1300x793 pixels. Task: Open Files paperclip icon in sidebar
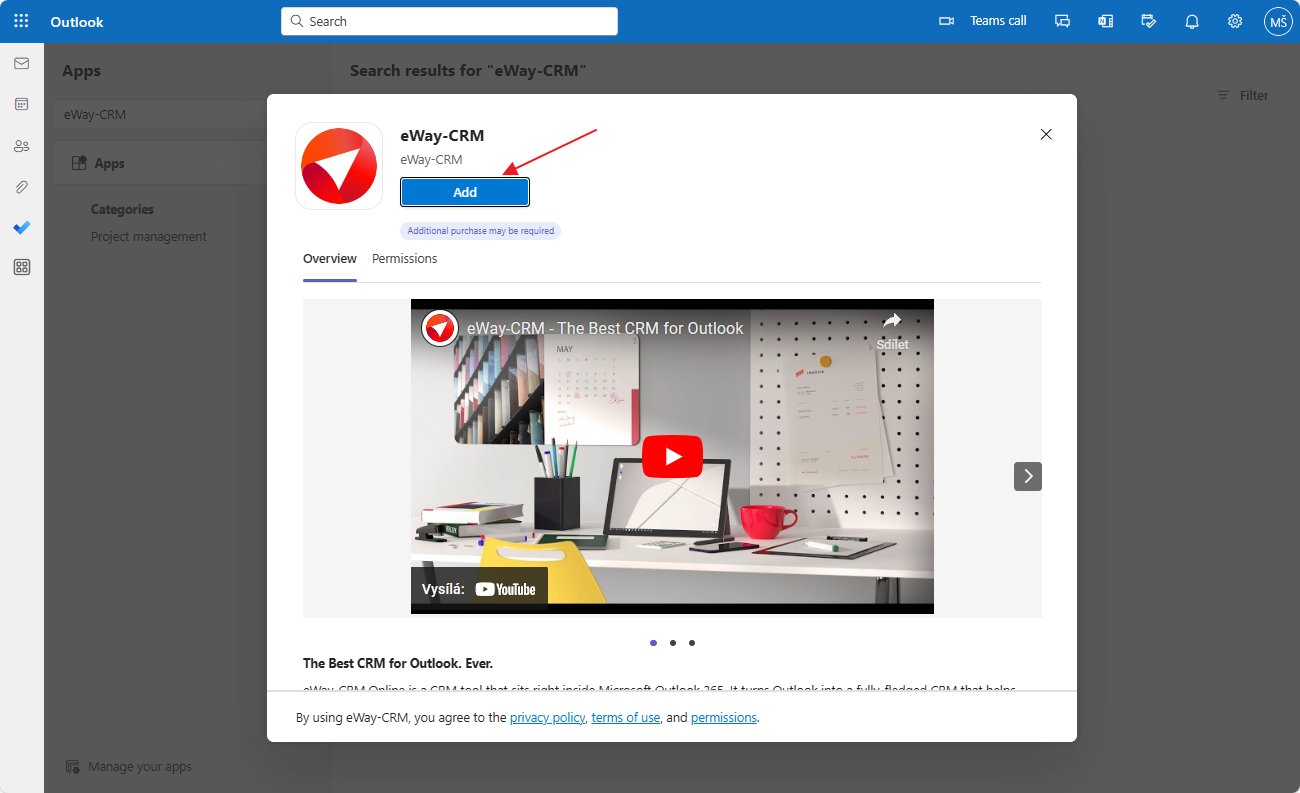[21, 186]
